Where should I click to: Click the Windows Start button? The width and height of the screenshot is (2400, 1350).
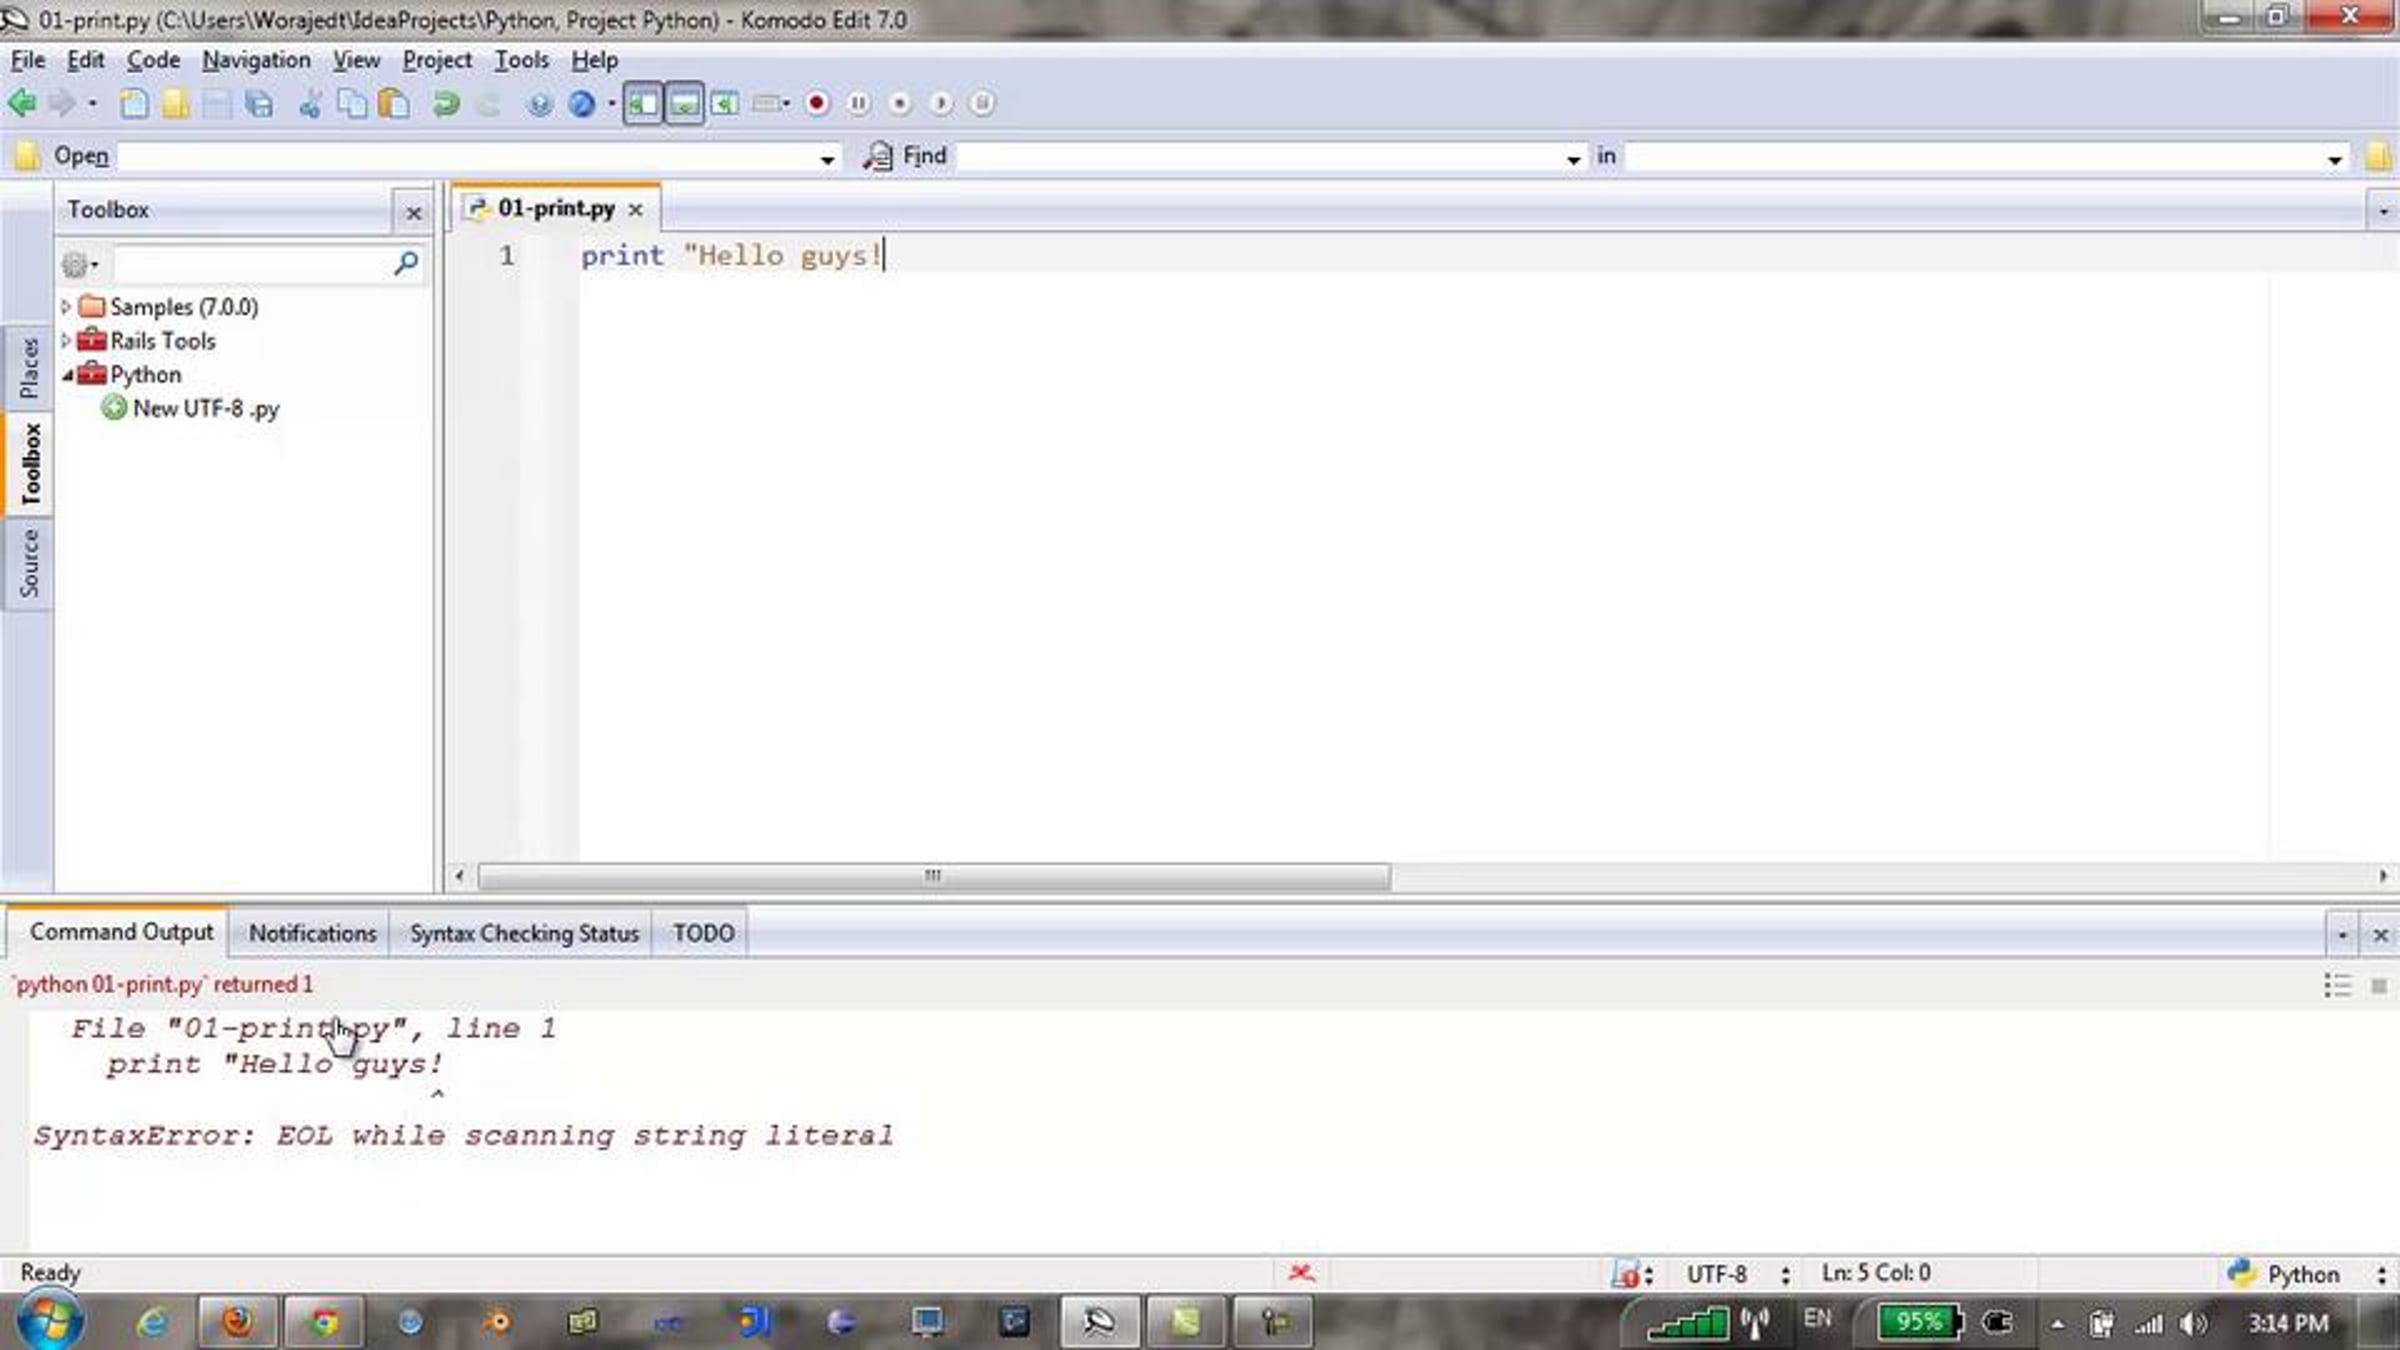pyautogui.click(x=50, y=1322)
